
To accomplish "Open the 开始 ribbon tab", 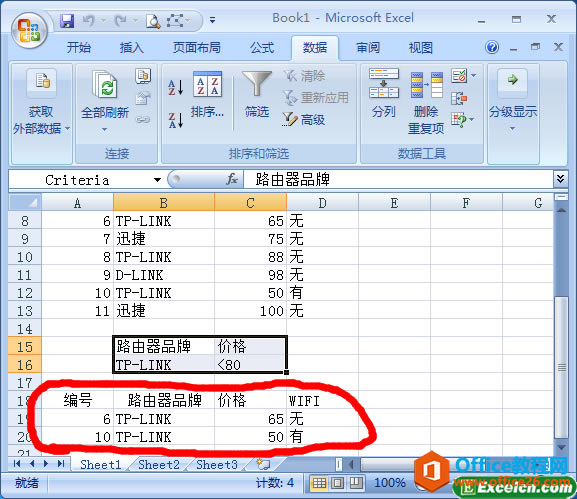I will tap(79, 47).
